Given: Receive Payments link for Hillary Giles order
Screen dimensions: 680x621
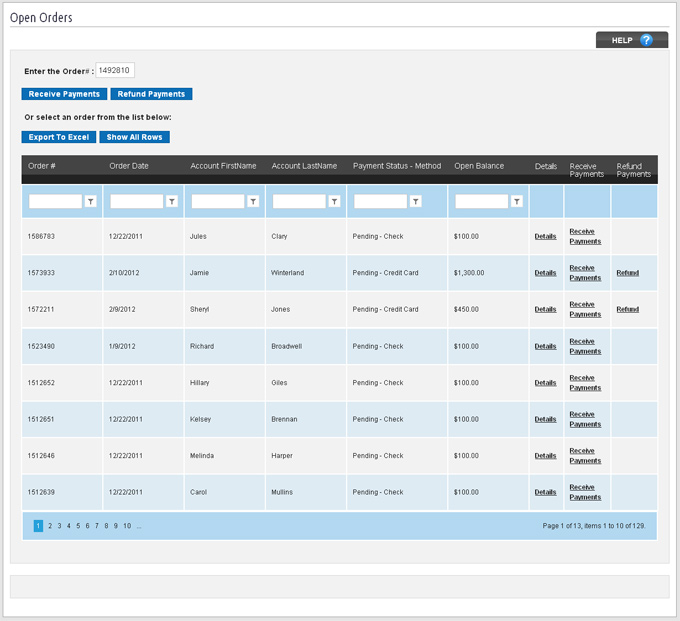Looking at the screenshot, I should pyautogui.click(x=585, y=383).
